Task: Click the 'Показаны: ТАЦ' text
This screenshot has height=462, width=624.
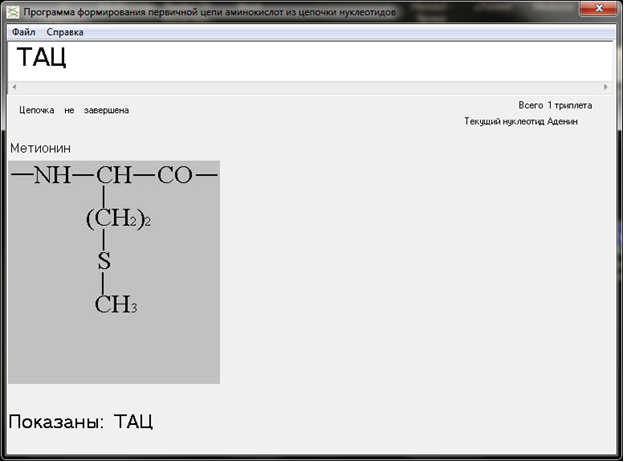Action: coord(80,422)
